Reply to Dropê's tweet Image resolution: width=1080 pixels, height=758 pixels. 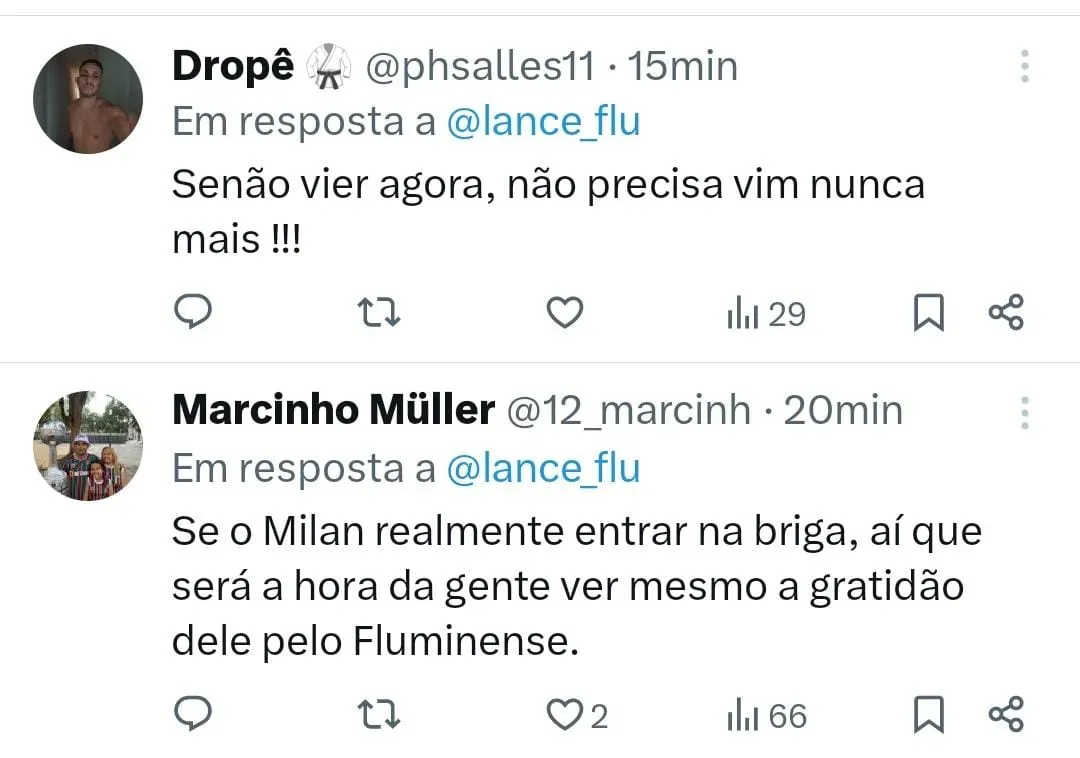pyautogui.click(x=193, y=313)
